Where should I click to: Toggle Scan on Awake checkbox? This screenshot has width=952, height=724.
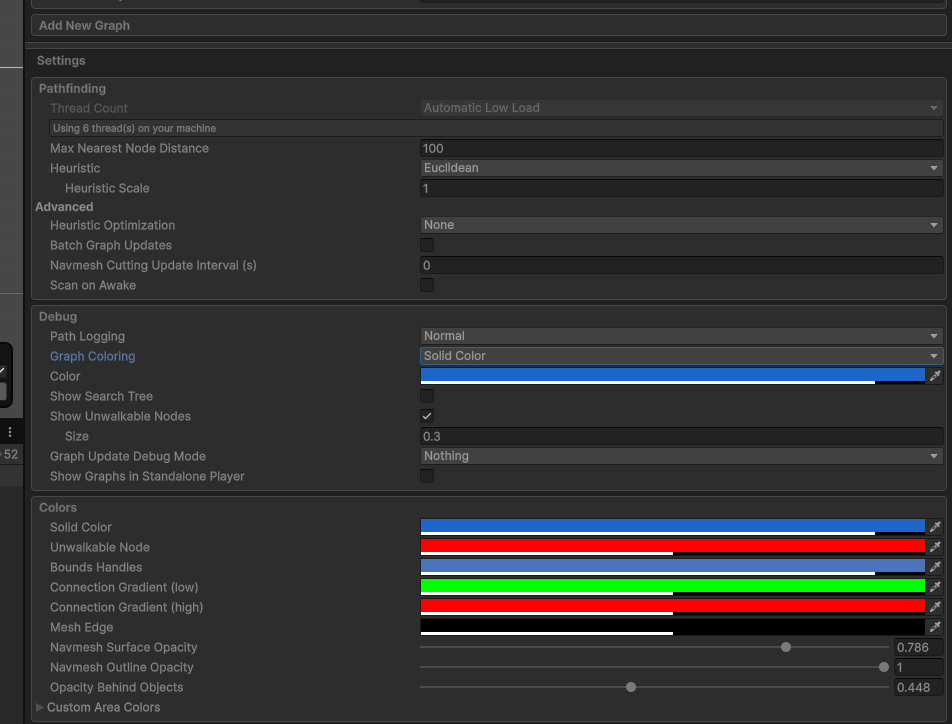(x=427, y=285)
